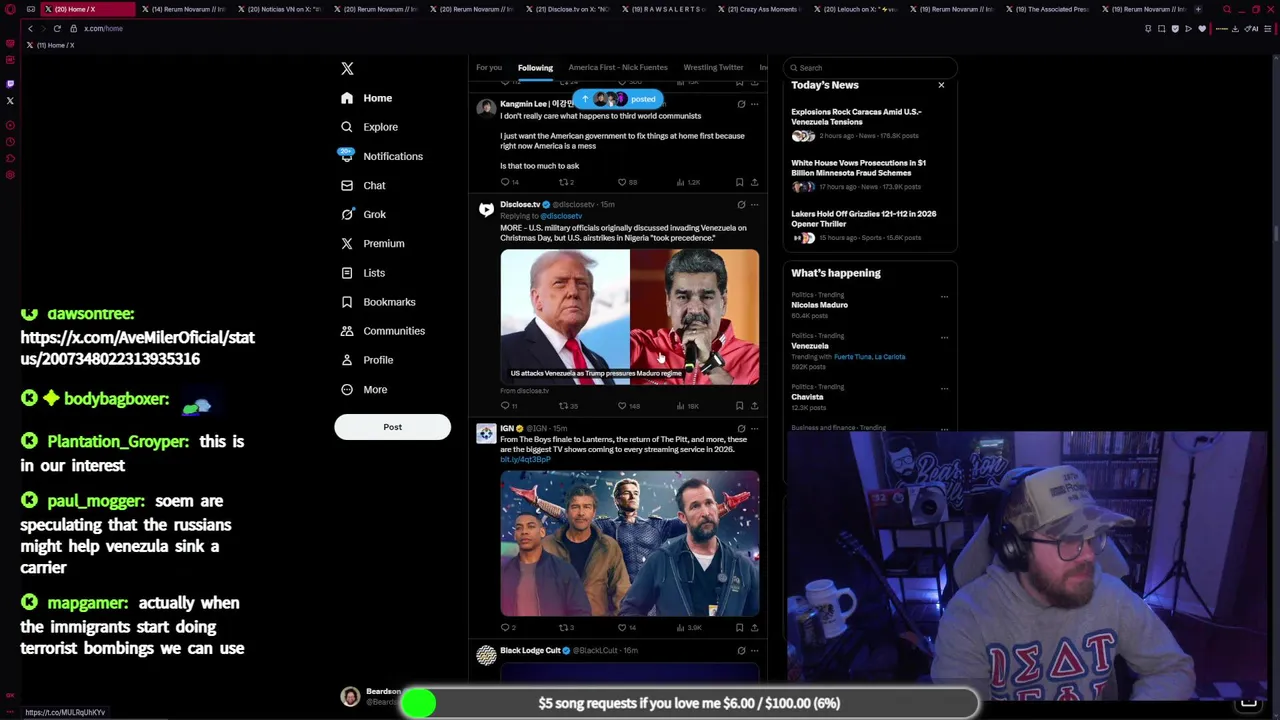The width and height of the screenshot is (1280, 720).
Task: Open the Trump and Maduro image
Action: click(630, 318)
